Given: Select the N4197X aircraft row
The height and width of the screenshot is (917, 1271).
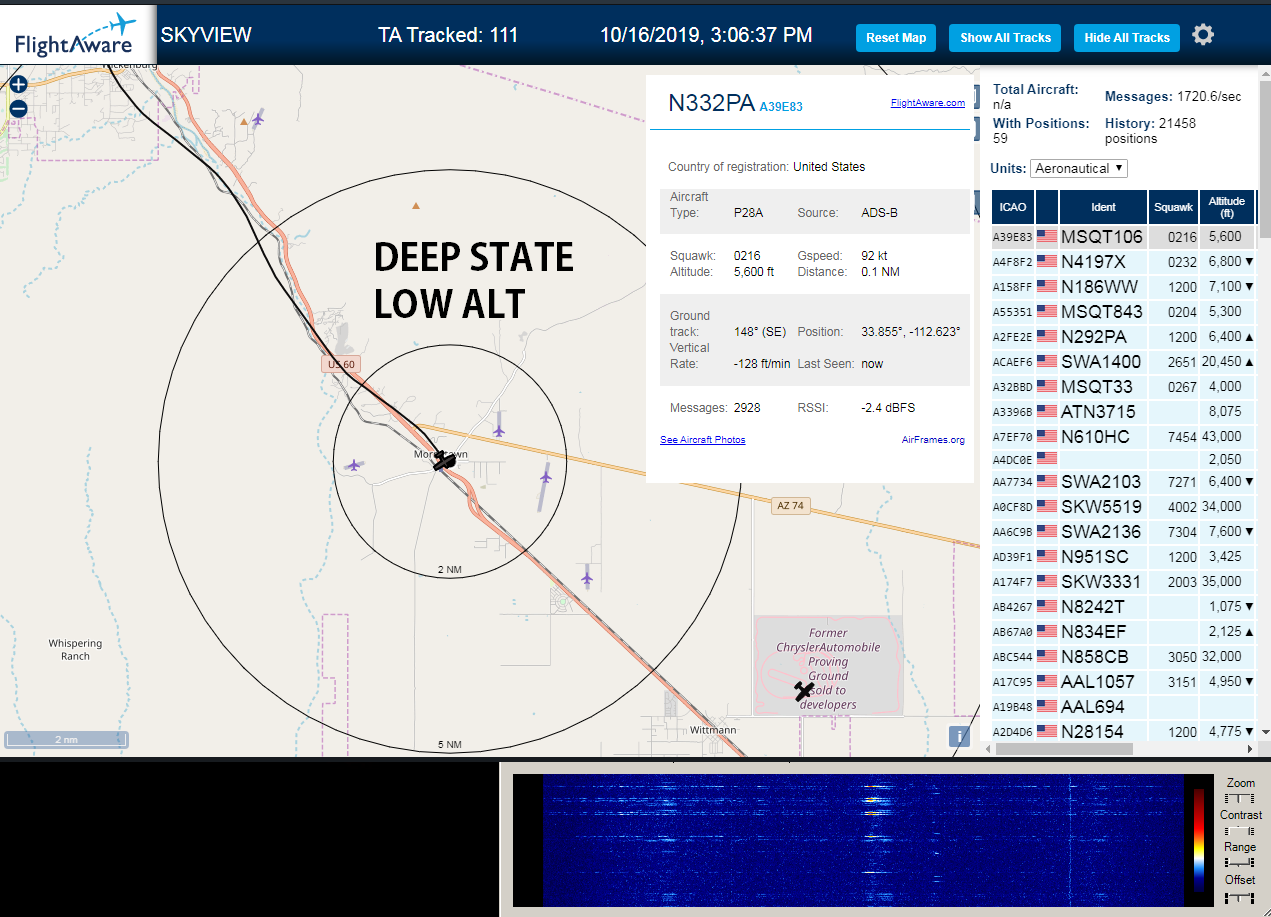Looking at the screenshot, I should pos(1123,262).
